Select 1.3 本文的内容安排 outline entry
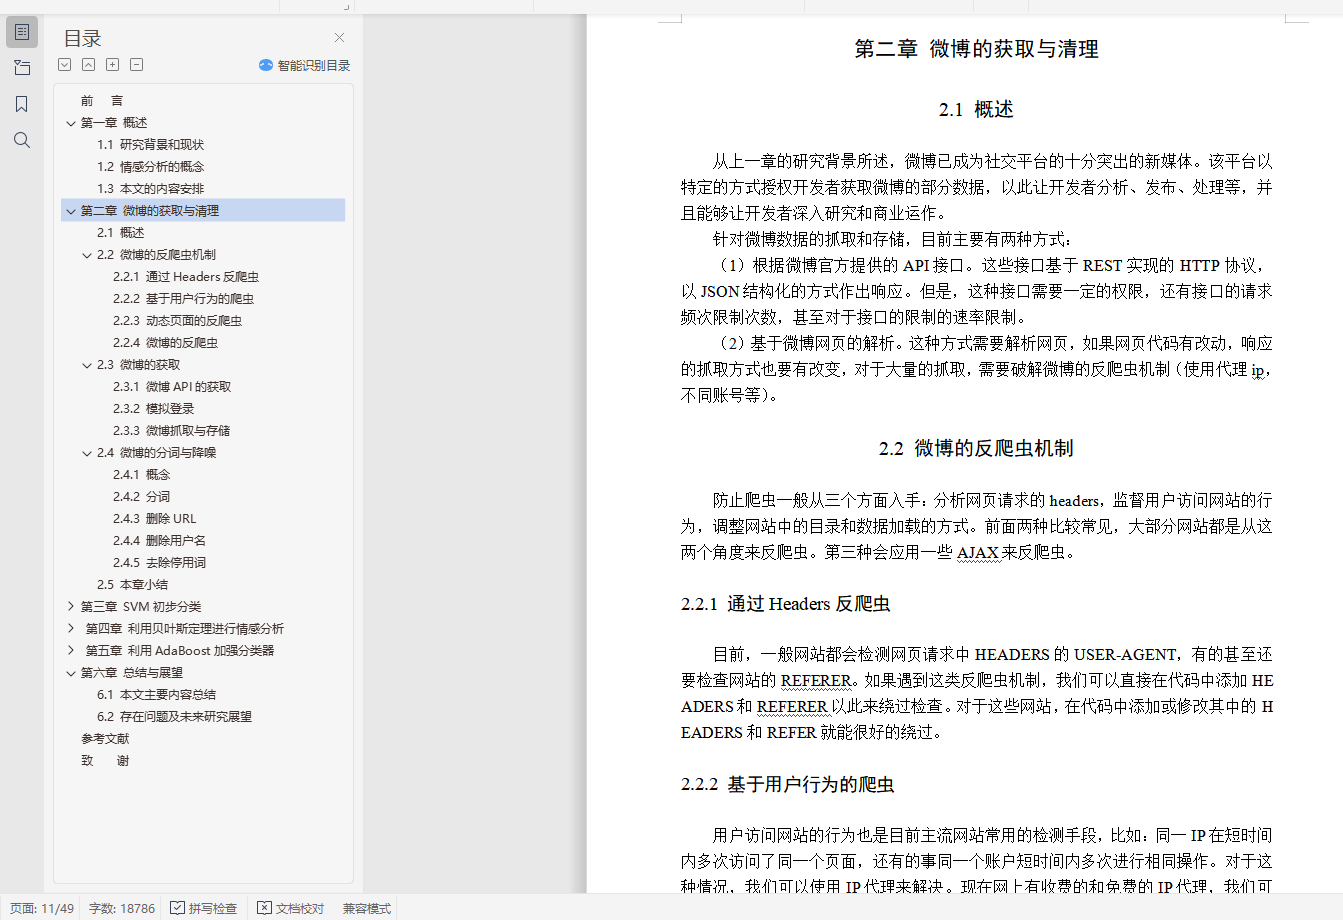1343x920 pixels. pos(150,189)
